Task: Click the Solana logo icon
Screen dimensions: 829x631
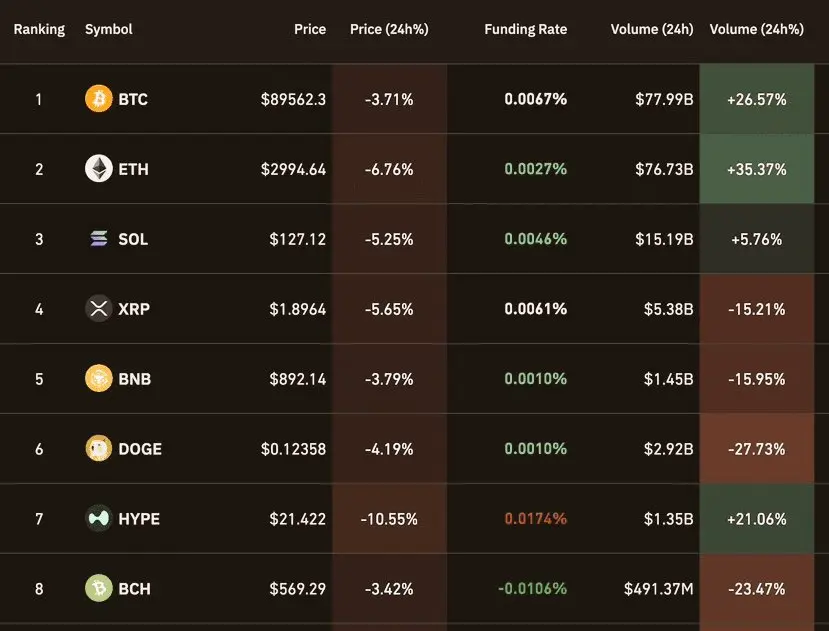Action: click(x=98, y=239)
